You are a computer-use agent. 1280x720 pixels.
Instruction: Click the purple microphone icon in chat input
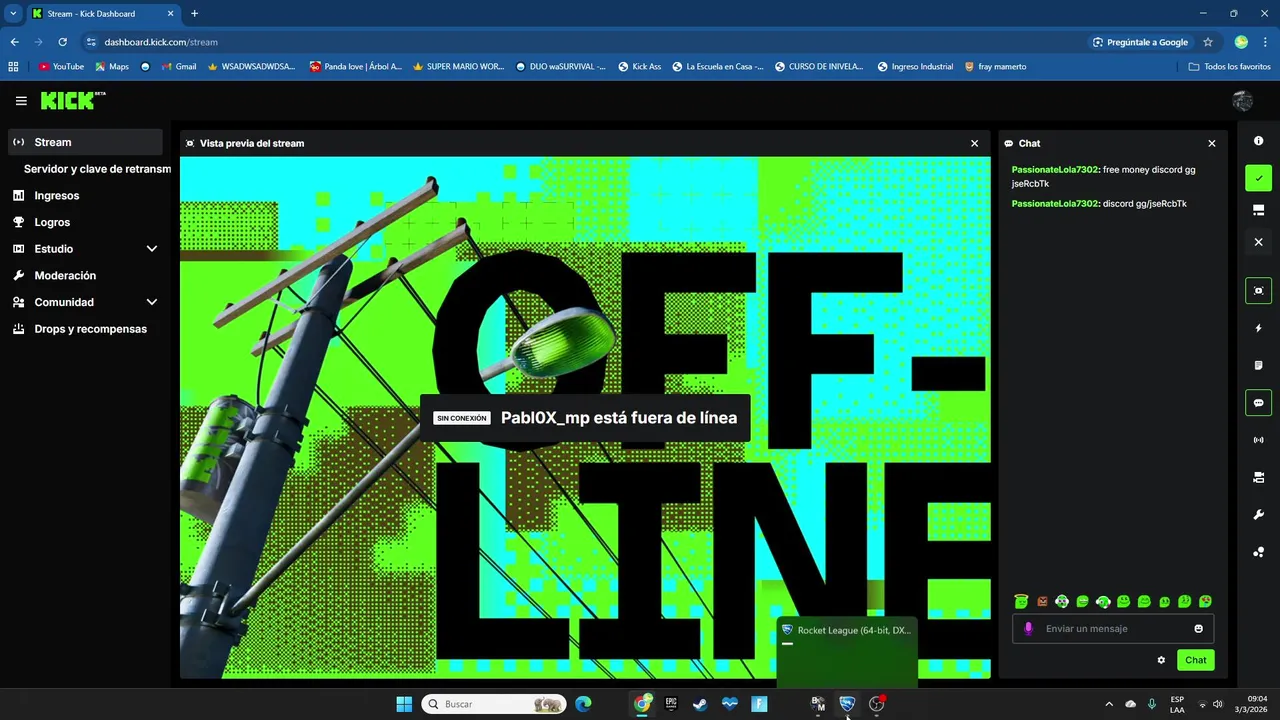point(1028,629)
